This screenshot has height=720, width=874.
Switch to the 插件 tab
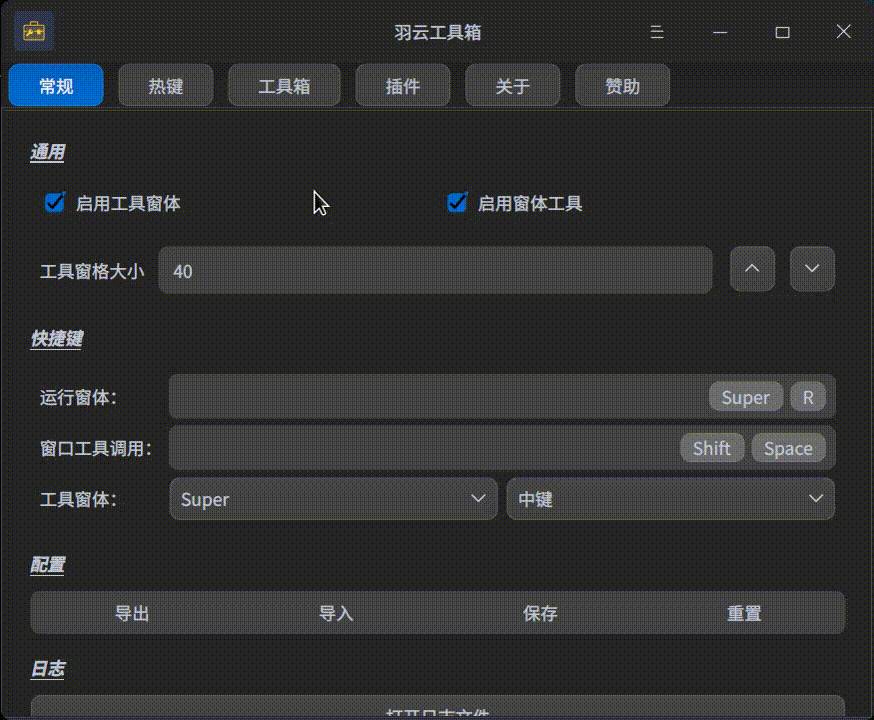coord(403,85)
